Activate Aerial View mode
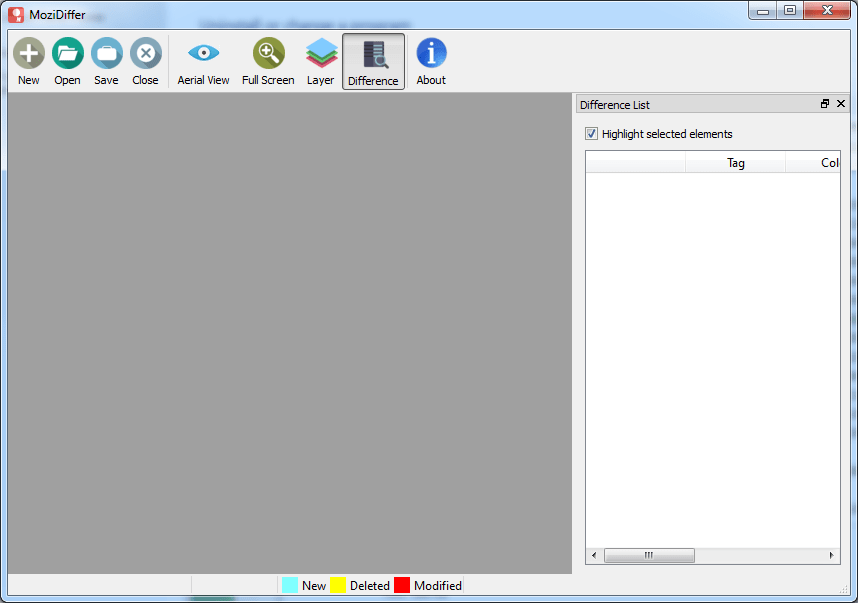Viewport: 858px width, 603px height. pyautogui.click(x=203, y=52)
